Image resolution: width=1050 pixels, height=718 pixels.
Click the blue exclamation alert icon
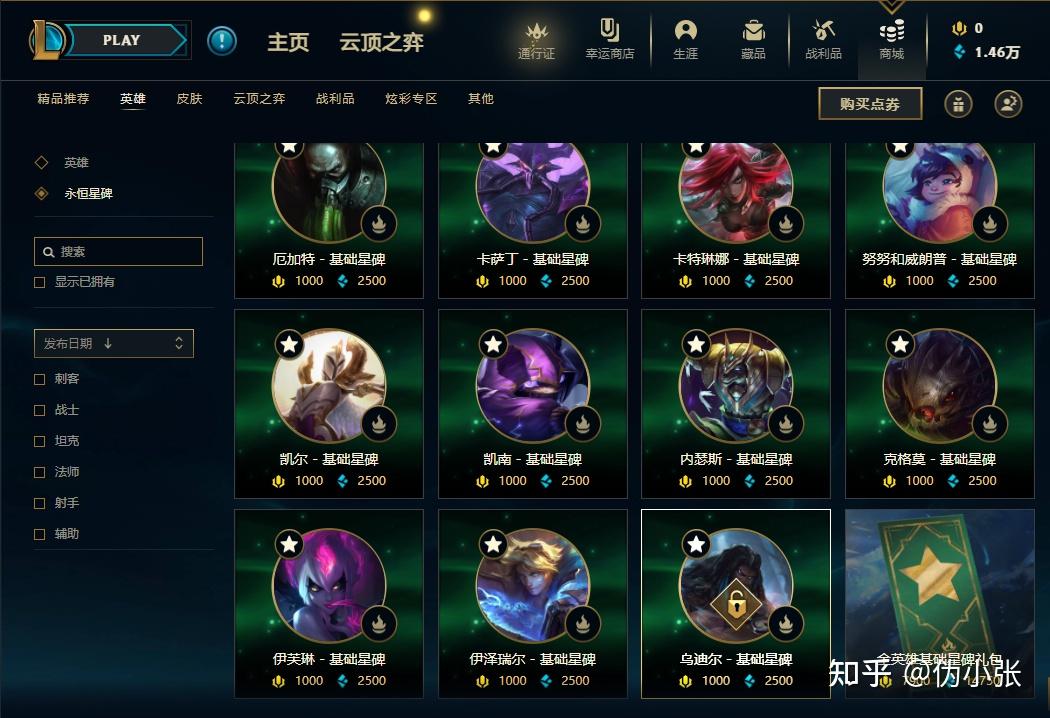[222, 41]
